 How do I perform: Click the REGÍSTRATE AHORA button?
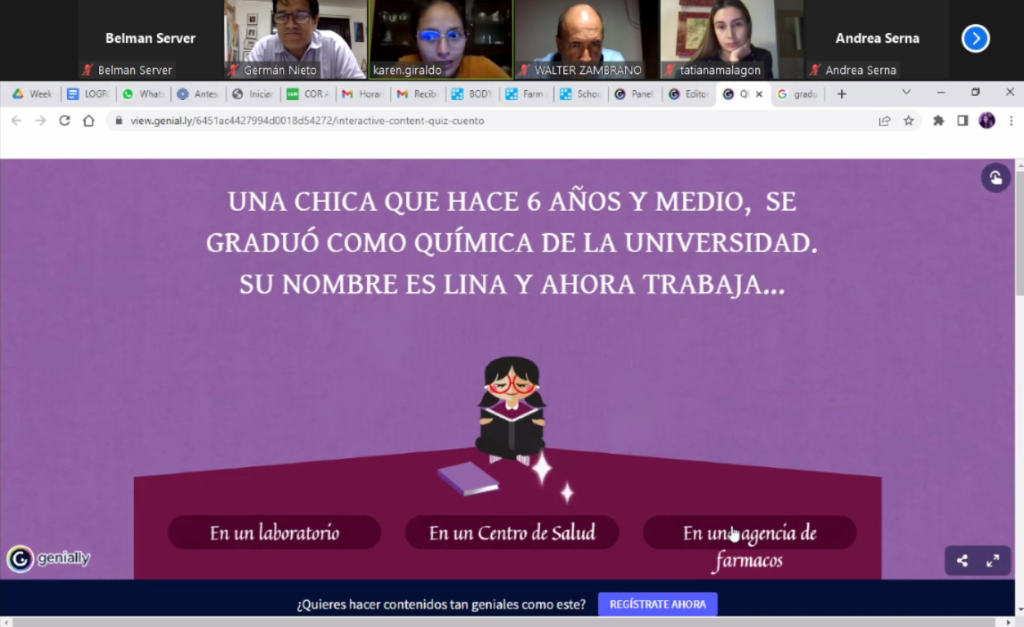coord(657,604)
